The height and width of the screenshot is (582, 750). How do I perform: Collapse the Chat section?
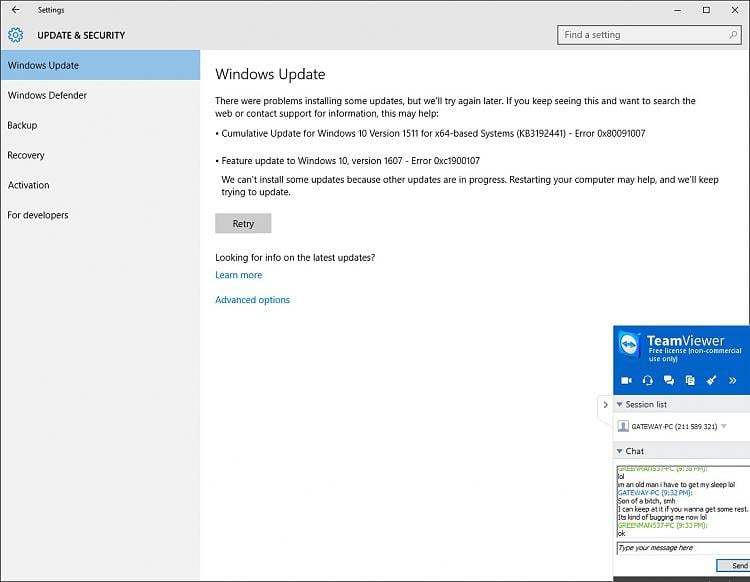619,451
